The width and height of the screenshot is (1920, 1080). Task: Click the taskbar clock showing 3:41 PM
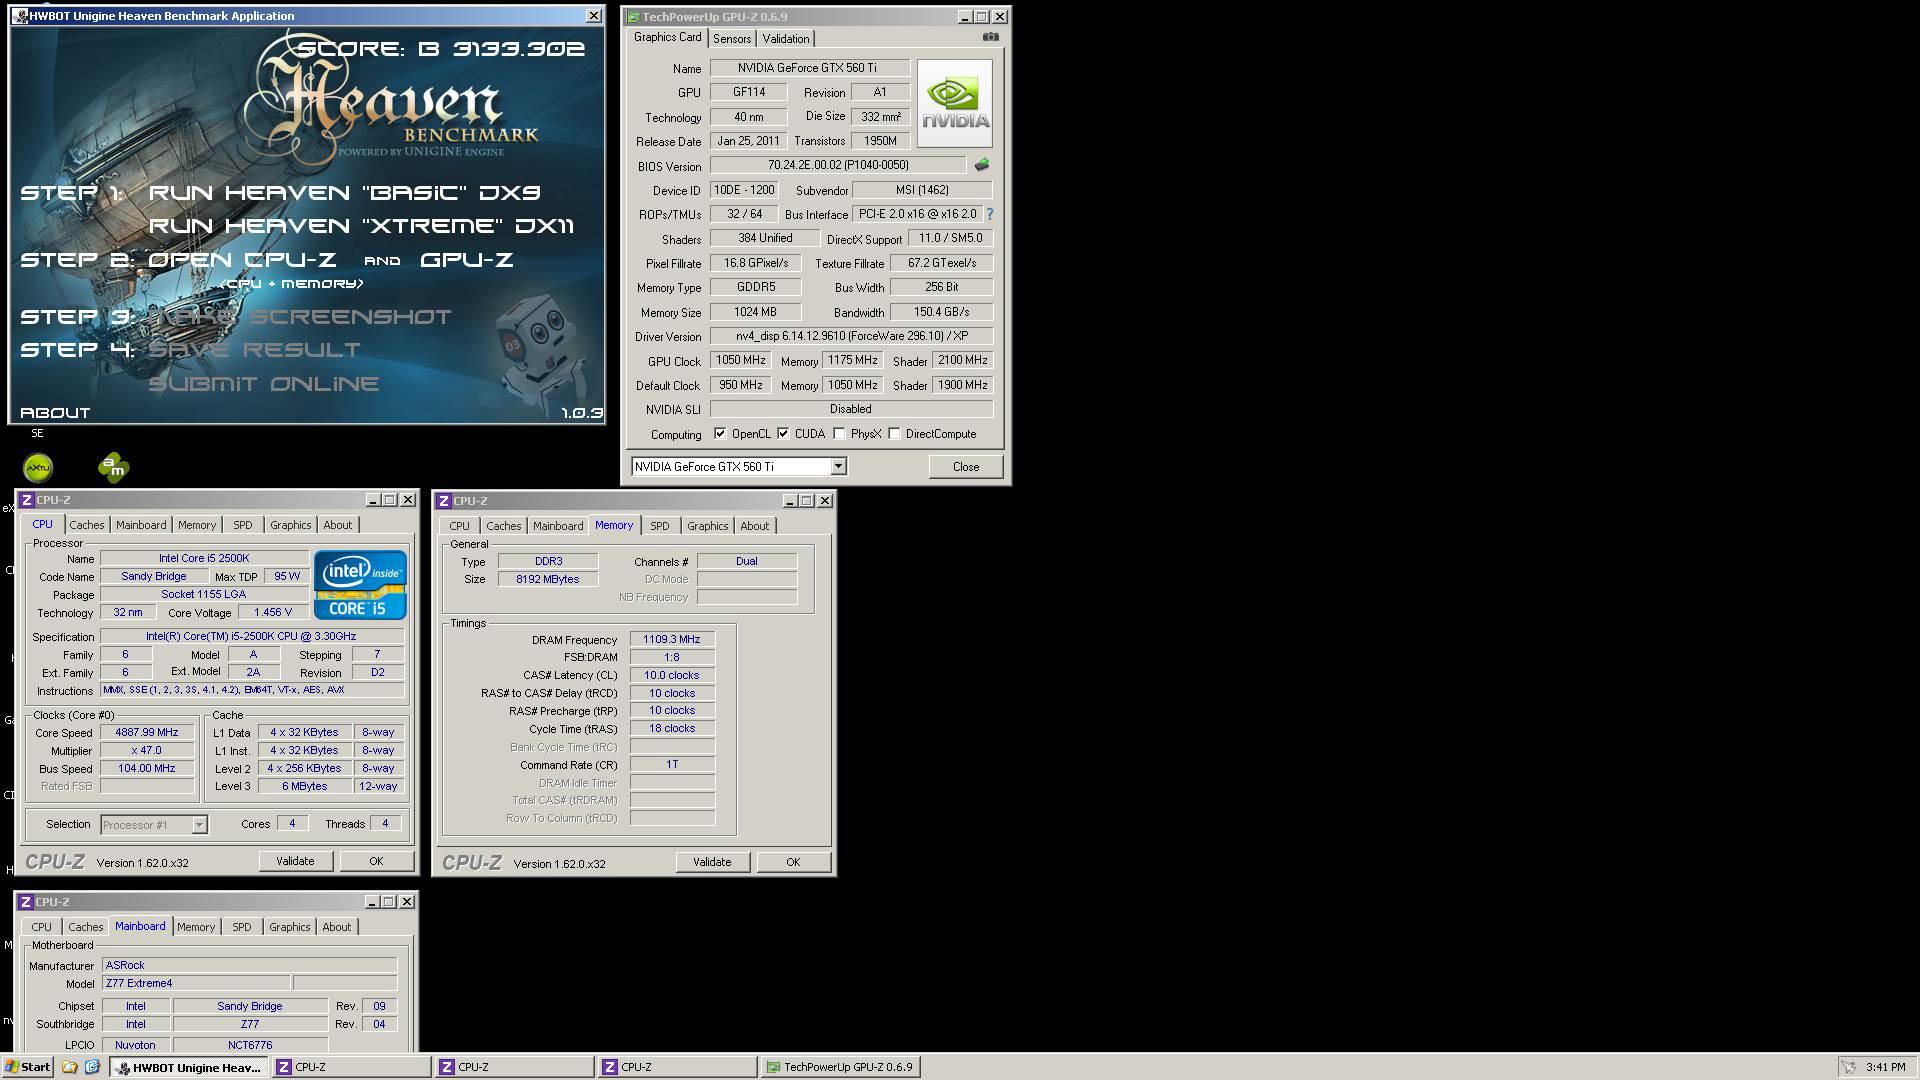click(x=1885, y=1067)
